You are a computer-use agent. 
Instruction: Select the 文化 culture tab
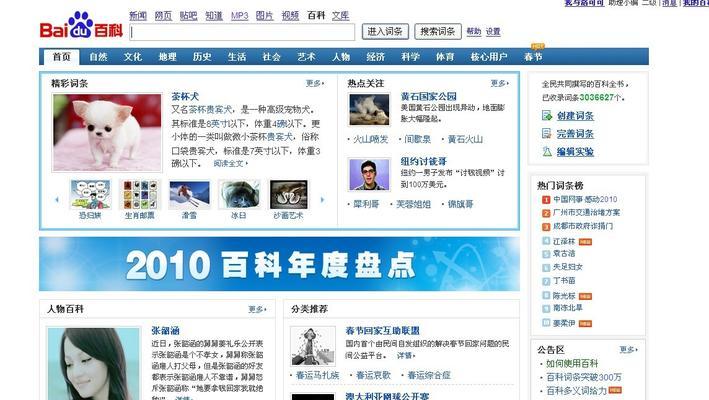133,57
